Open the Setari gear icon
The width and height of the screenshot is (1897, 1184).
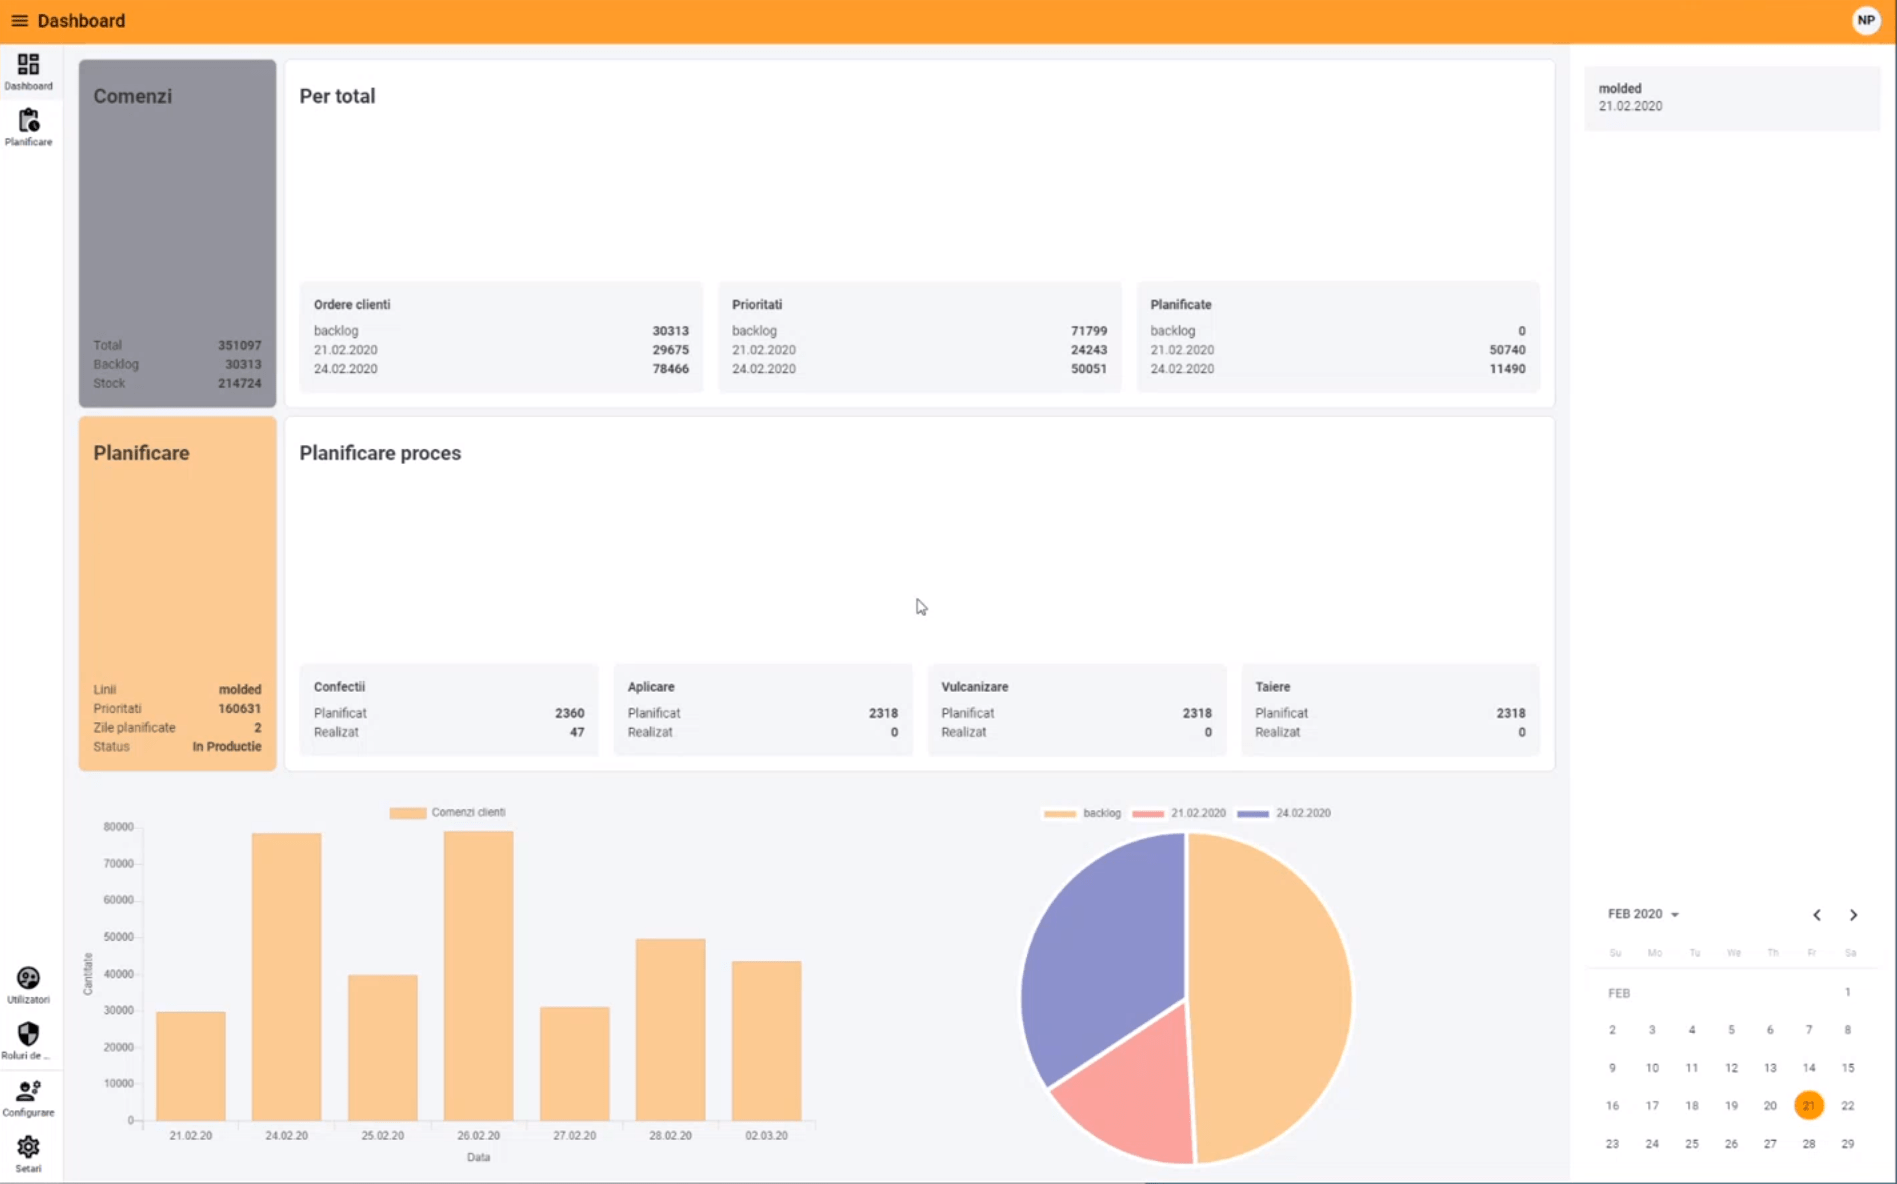click(28, 1153)
